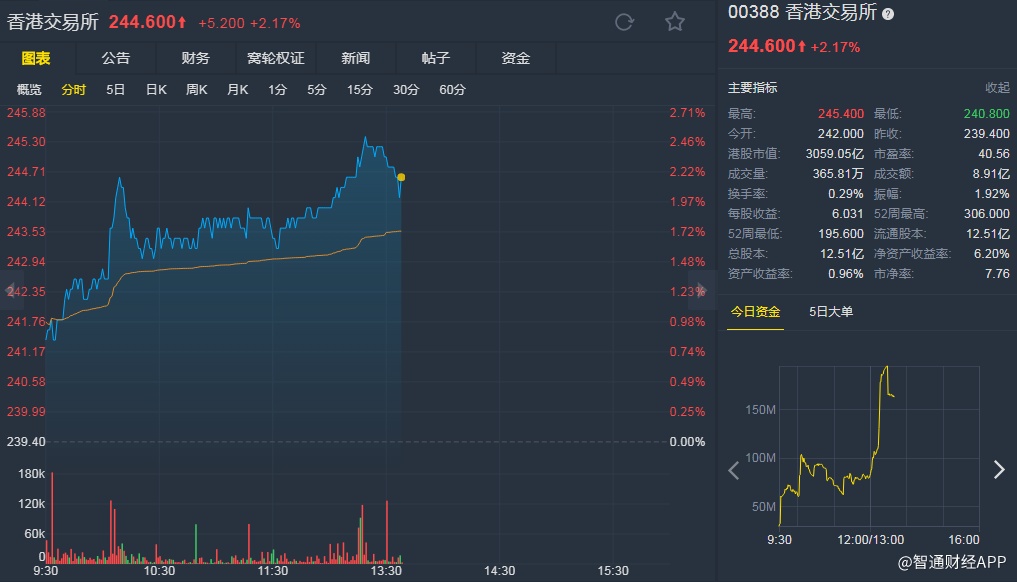The image size is (1017, 582).
Task: Open the 财务 tab
Action: (195, 59)
